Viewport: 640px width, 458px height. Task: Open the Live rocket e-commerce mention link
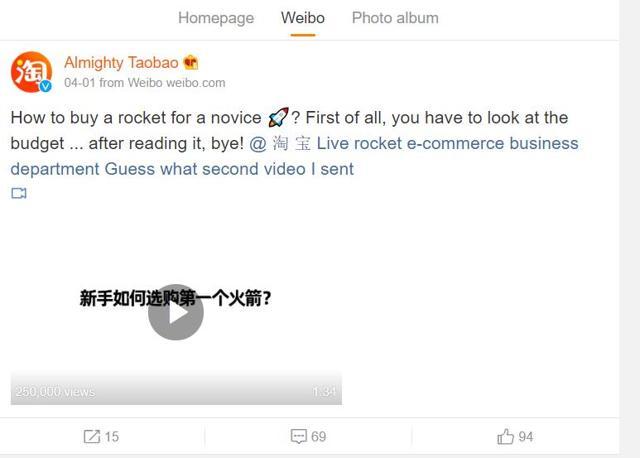coord(414,143)
